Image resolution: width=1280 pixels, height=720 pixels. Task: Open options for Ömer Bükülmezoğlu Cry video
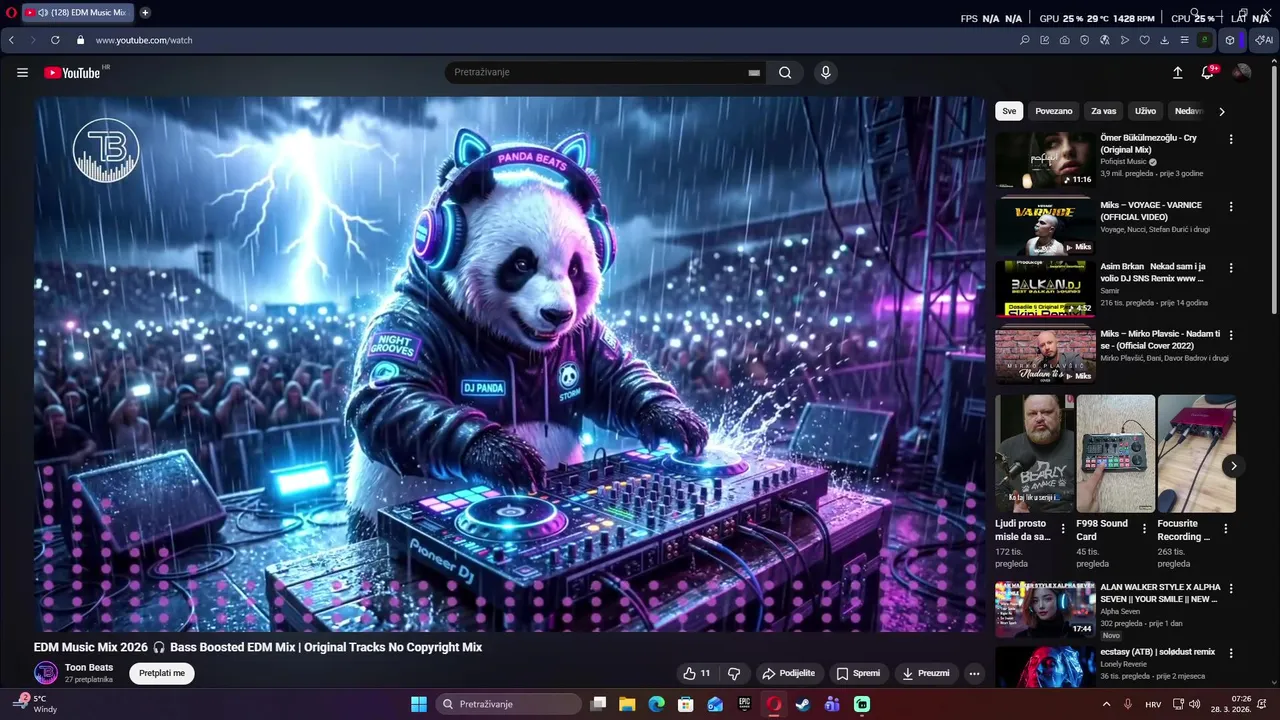click(1231, 139)
